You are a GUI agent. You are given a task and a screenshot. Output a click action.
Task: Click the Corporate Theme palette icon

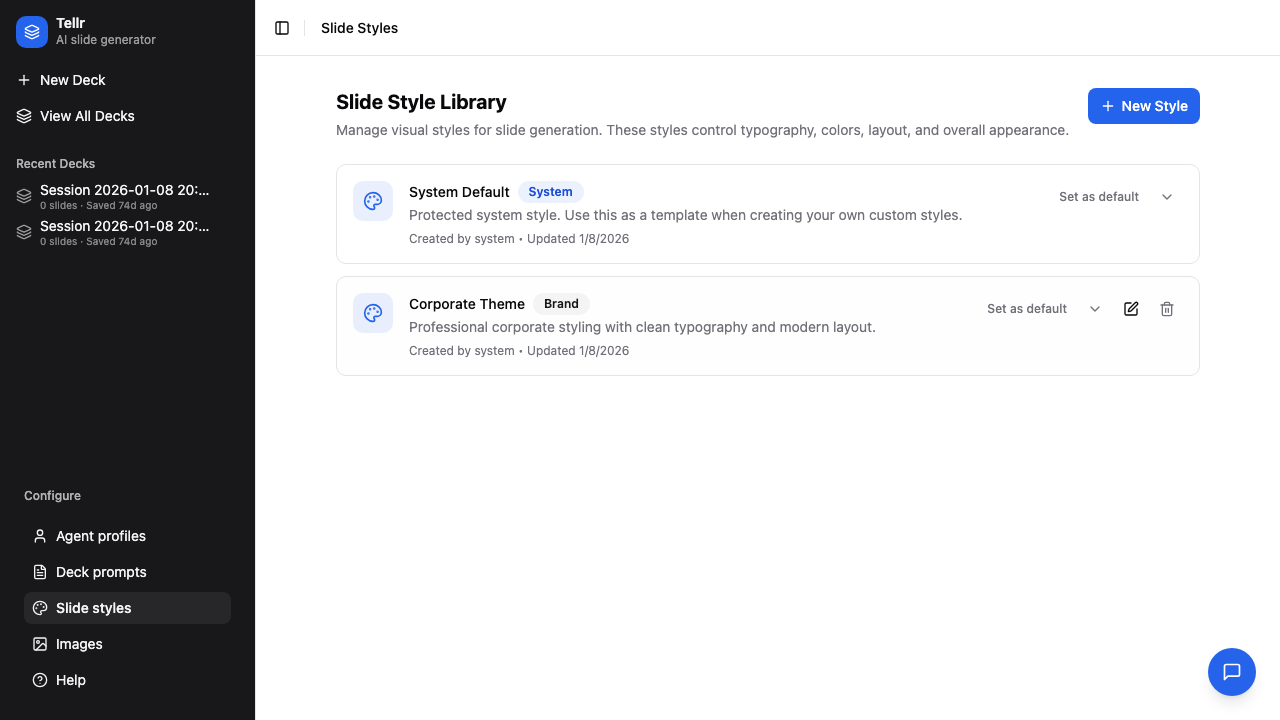tap(373, 313)
